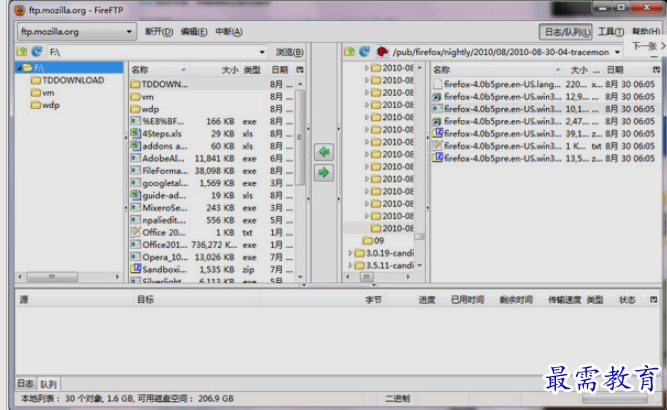Select the 4Steps.xls file icon
This screenshot has height=410, width=667.
click(x=135, y=134)
